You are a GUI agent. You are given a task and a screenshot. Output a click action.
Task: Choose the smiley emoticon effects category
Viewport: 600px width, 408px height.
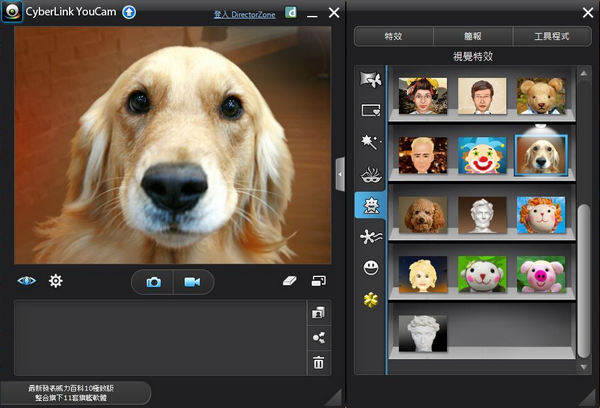pyautogui.click(x=371, y=267)
